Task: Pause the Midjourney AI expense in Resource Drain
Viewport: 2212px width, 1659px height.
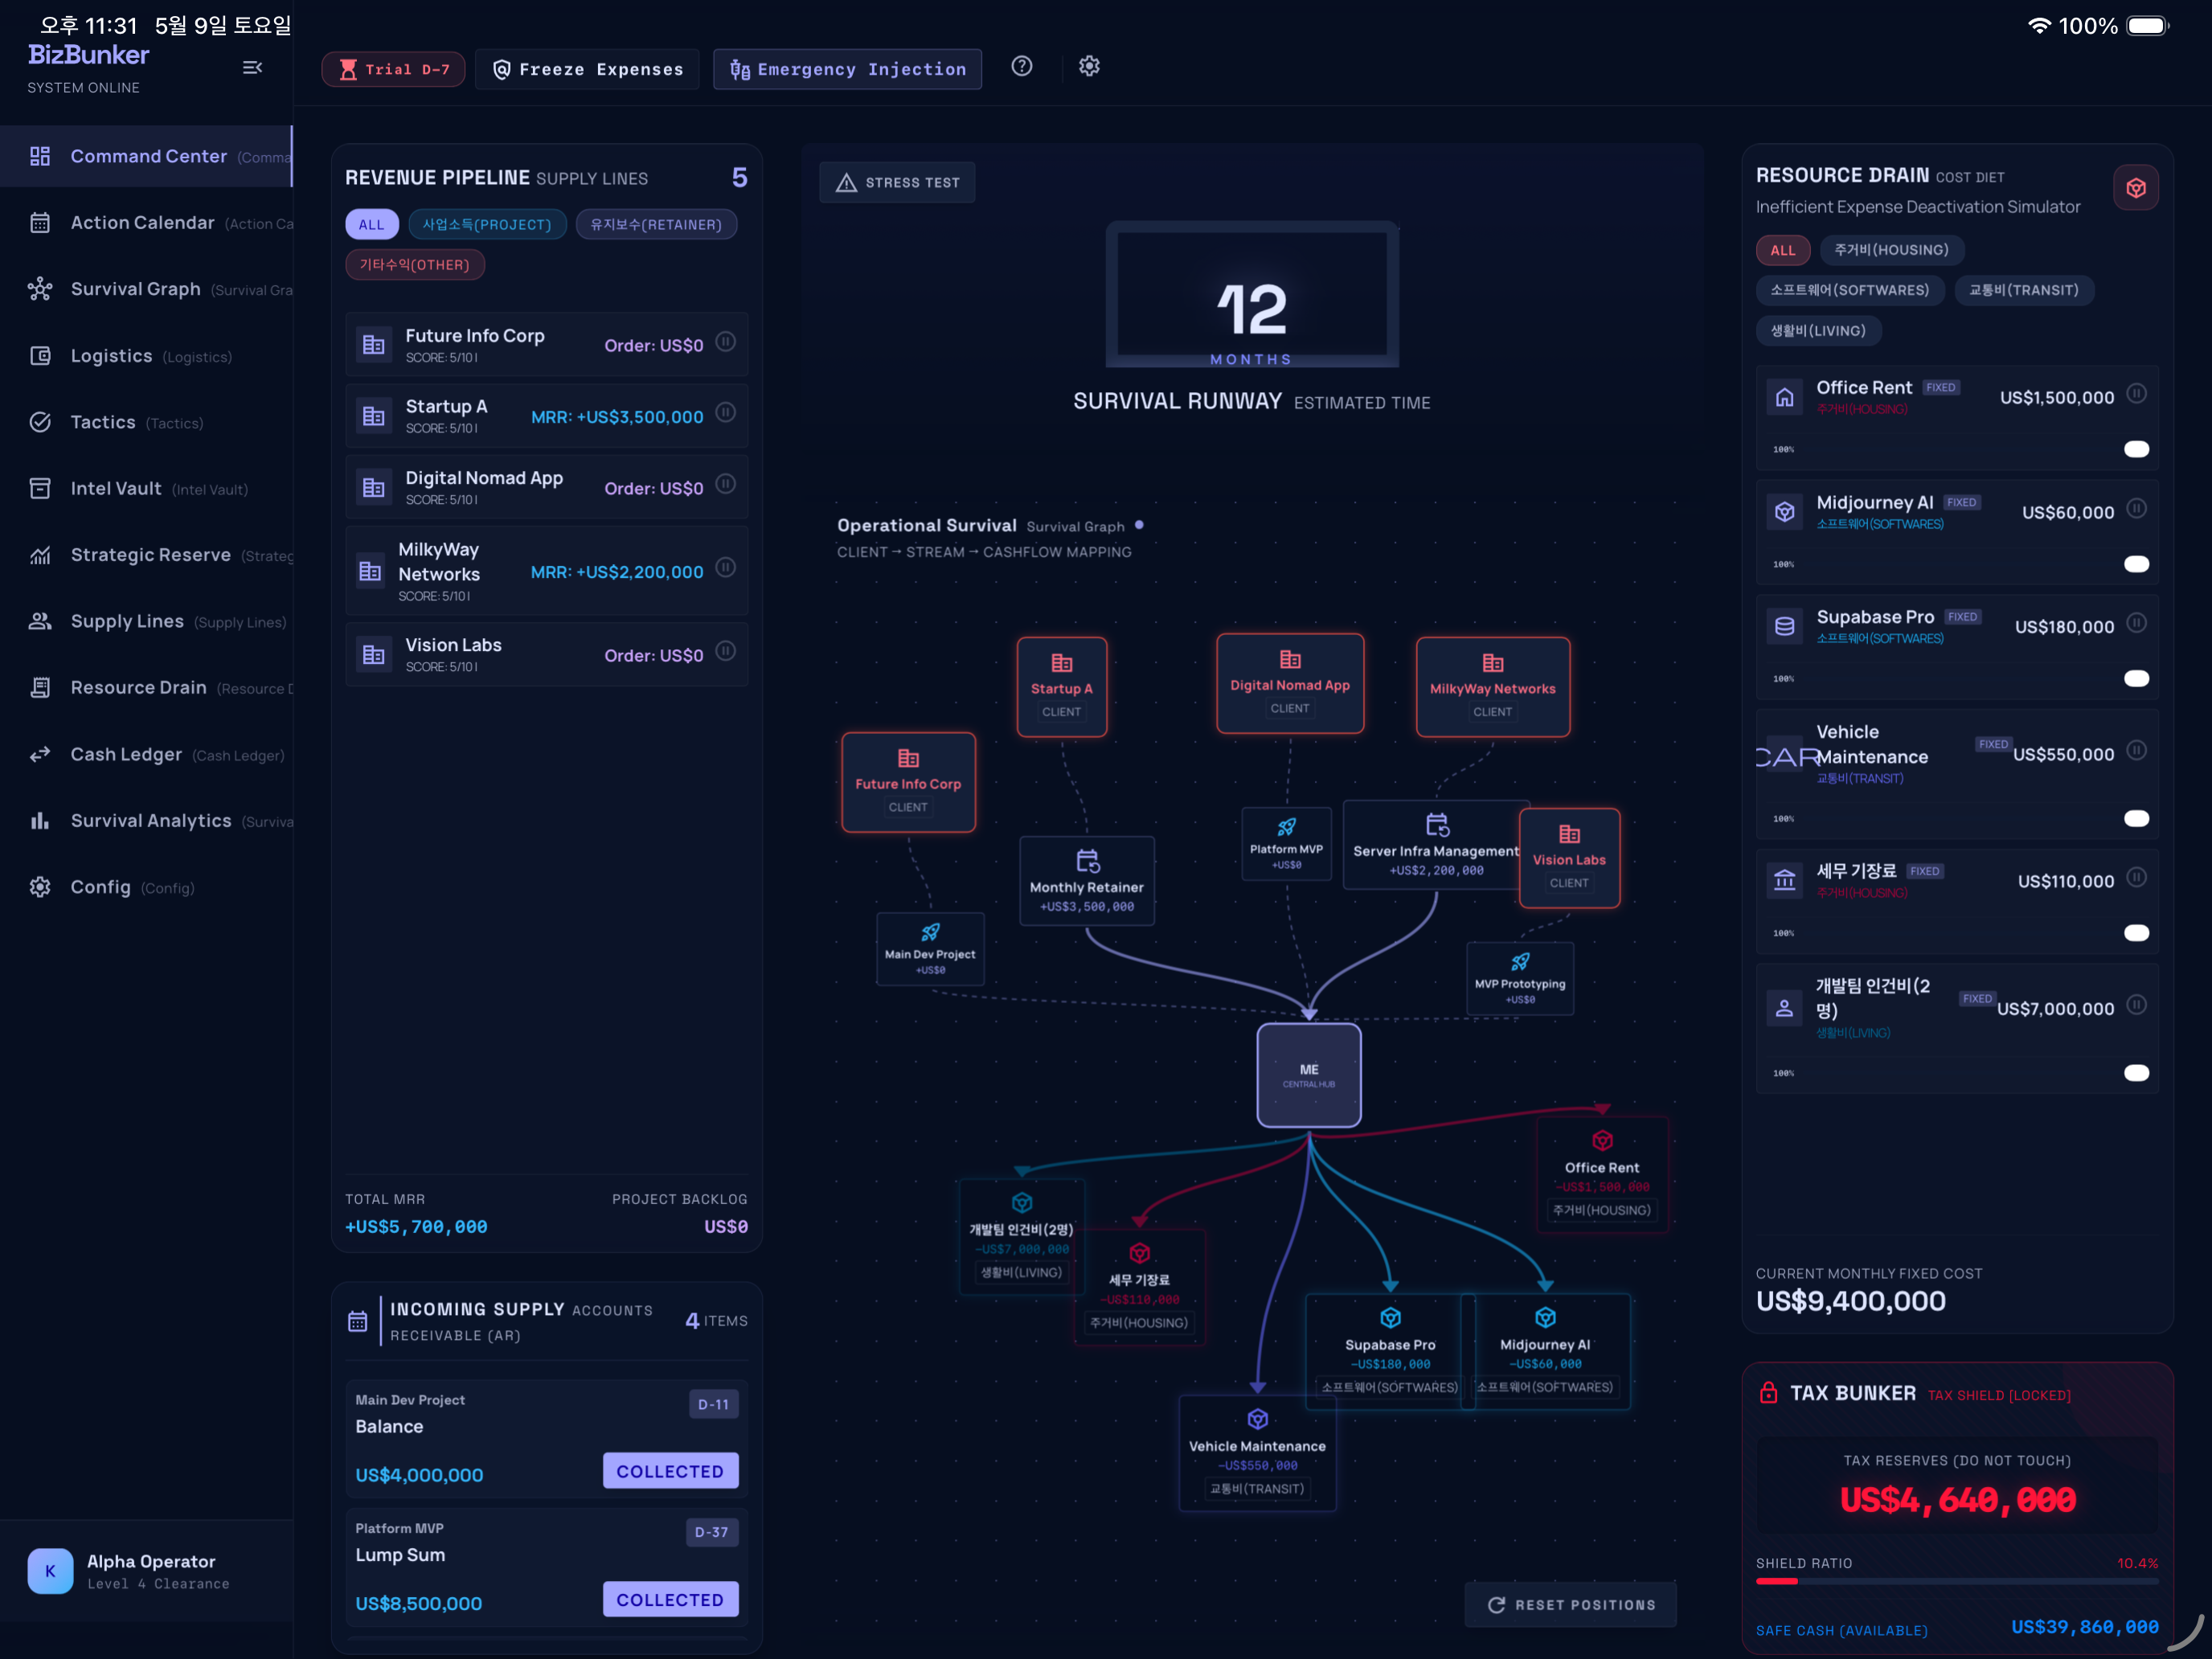Action: point(2136,509)
